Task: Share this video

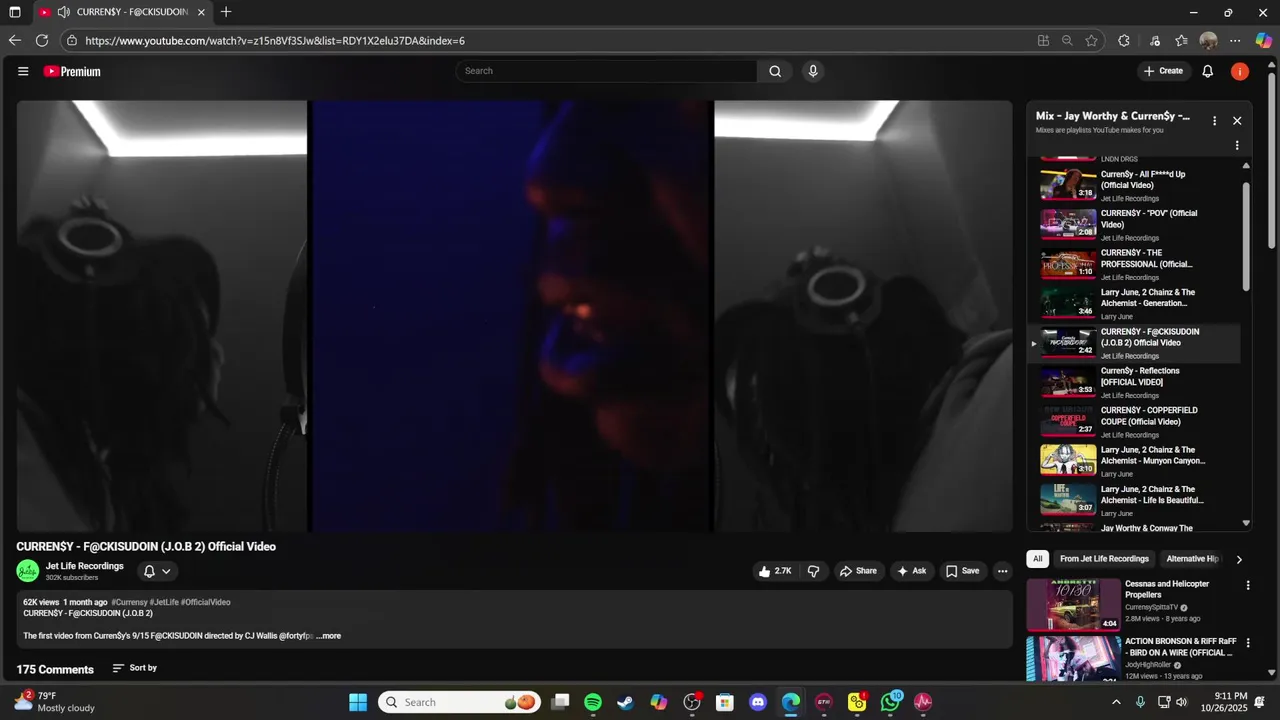Action: point(858,571)
